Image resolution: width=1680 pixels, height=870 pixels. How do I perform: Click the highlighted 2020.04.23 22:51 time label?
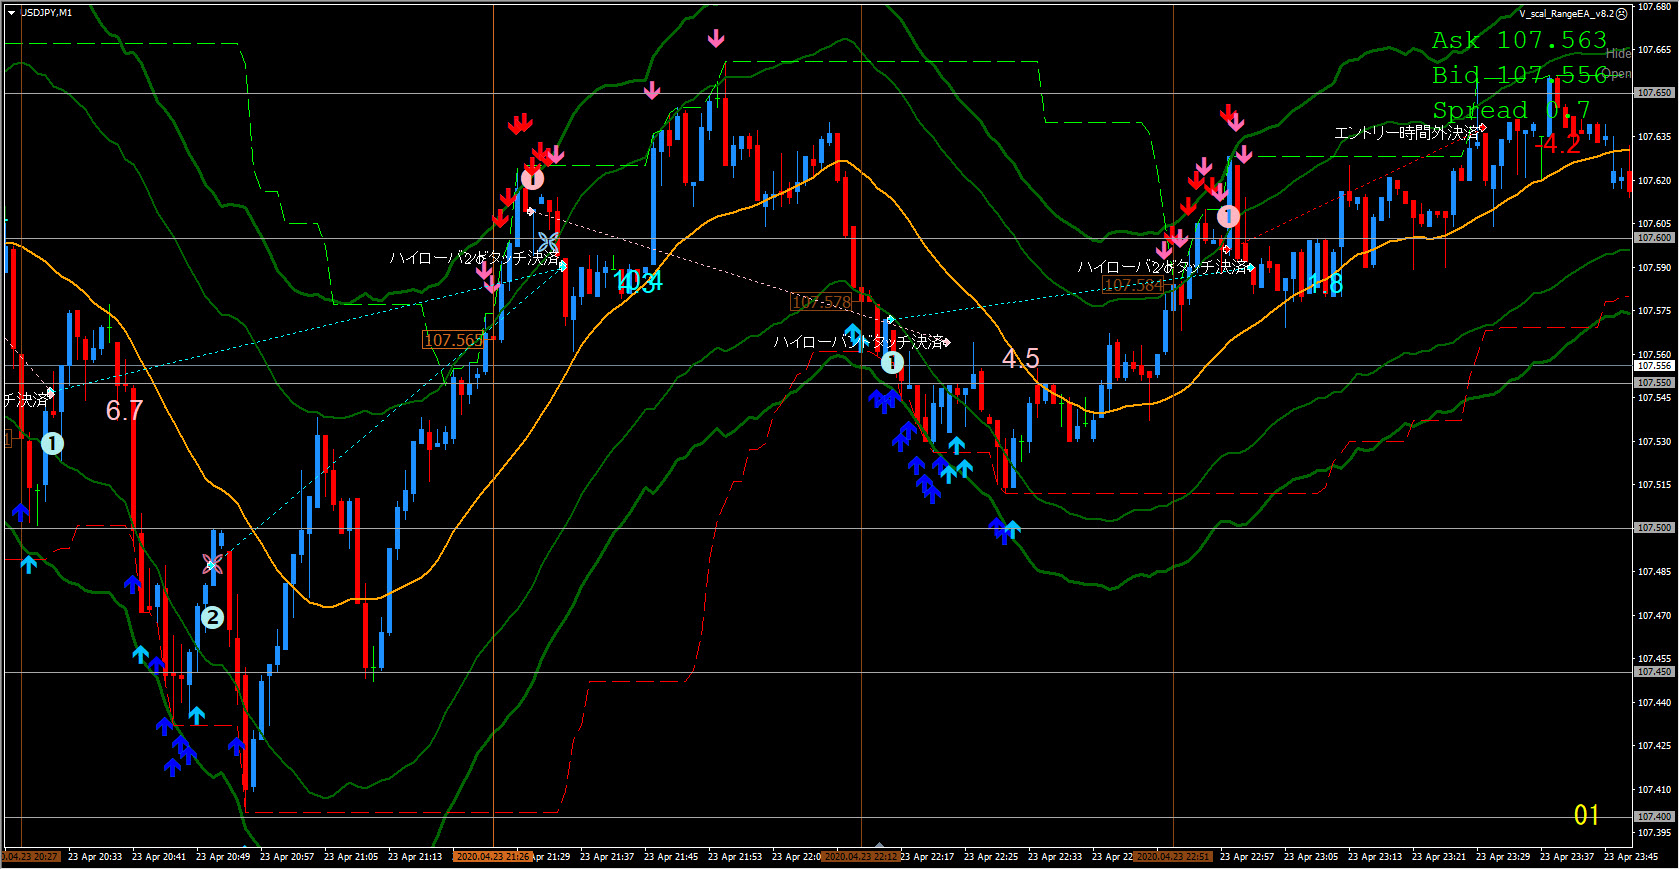point(1173,857)
